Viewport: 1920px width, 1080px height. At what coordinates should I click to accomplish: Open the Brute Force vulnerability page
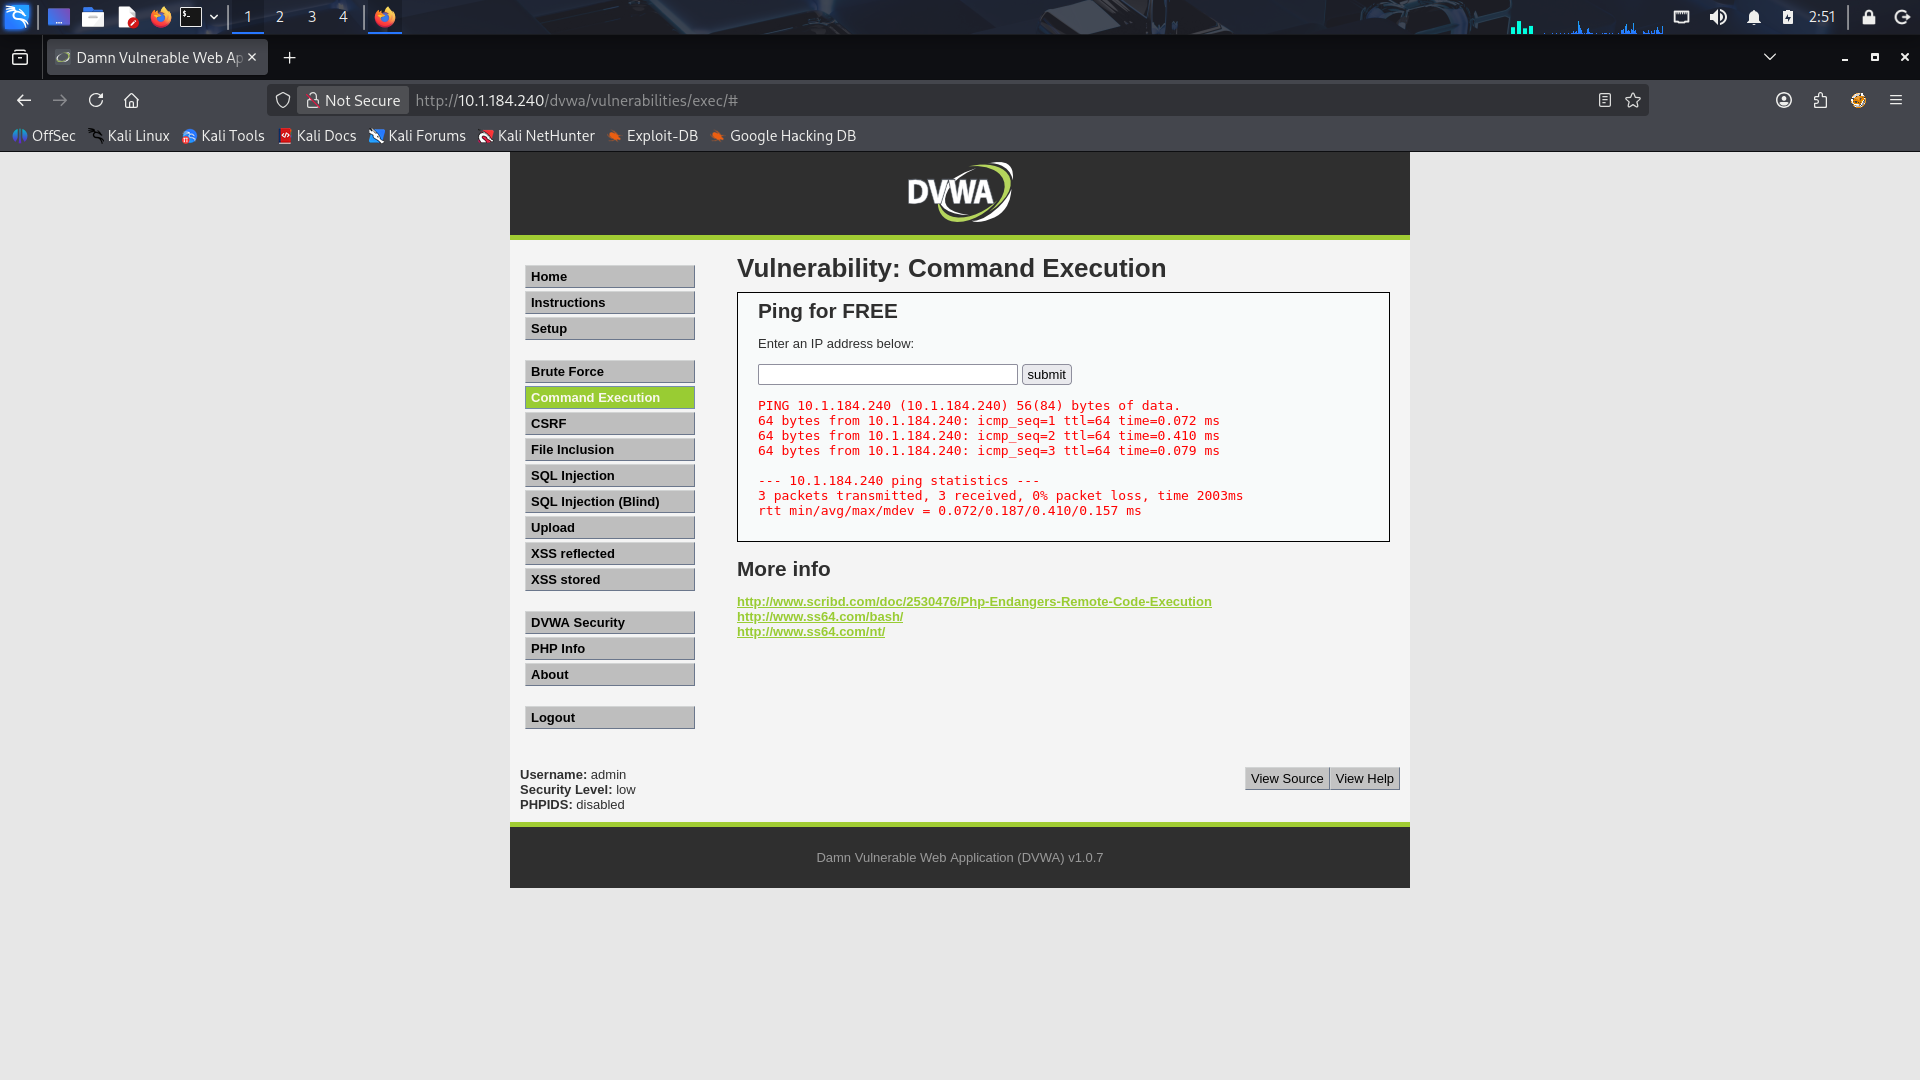(x=610, y=372)
